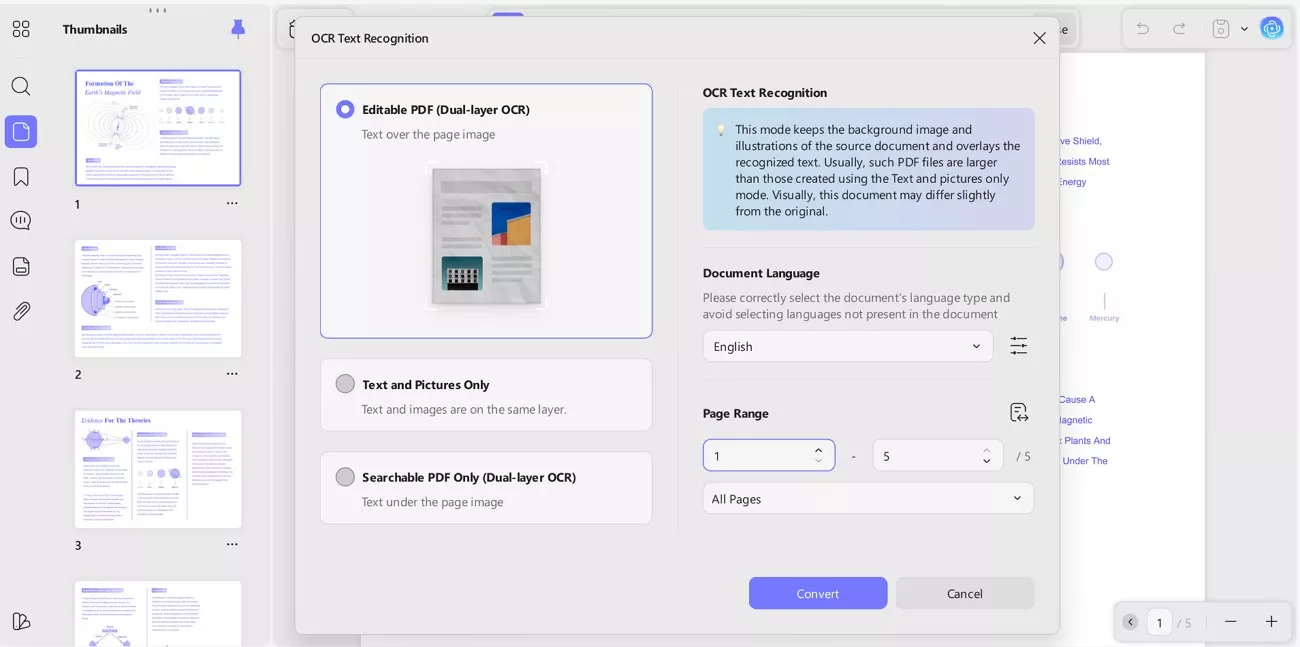This screenshot has width=1300, height=647.
Task: Open the bookmarks panel icon
Action: [x=21, y=177]
